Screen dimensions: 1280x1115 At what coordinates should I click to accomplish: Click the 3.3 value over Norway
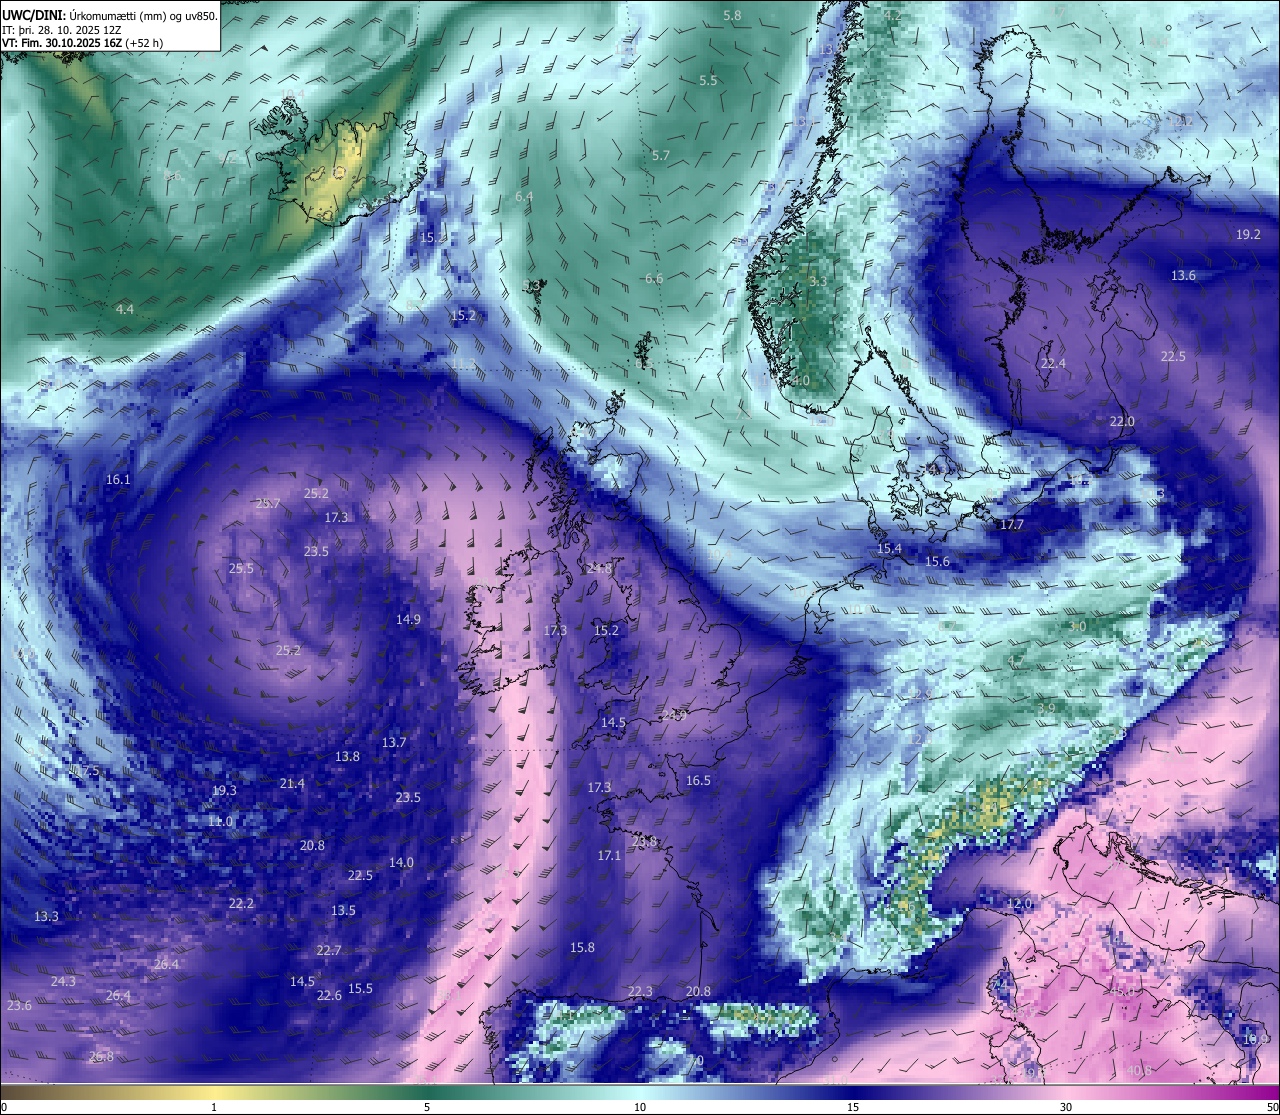tap(817, 282)
